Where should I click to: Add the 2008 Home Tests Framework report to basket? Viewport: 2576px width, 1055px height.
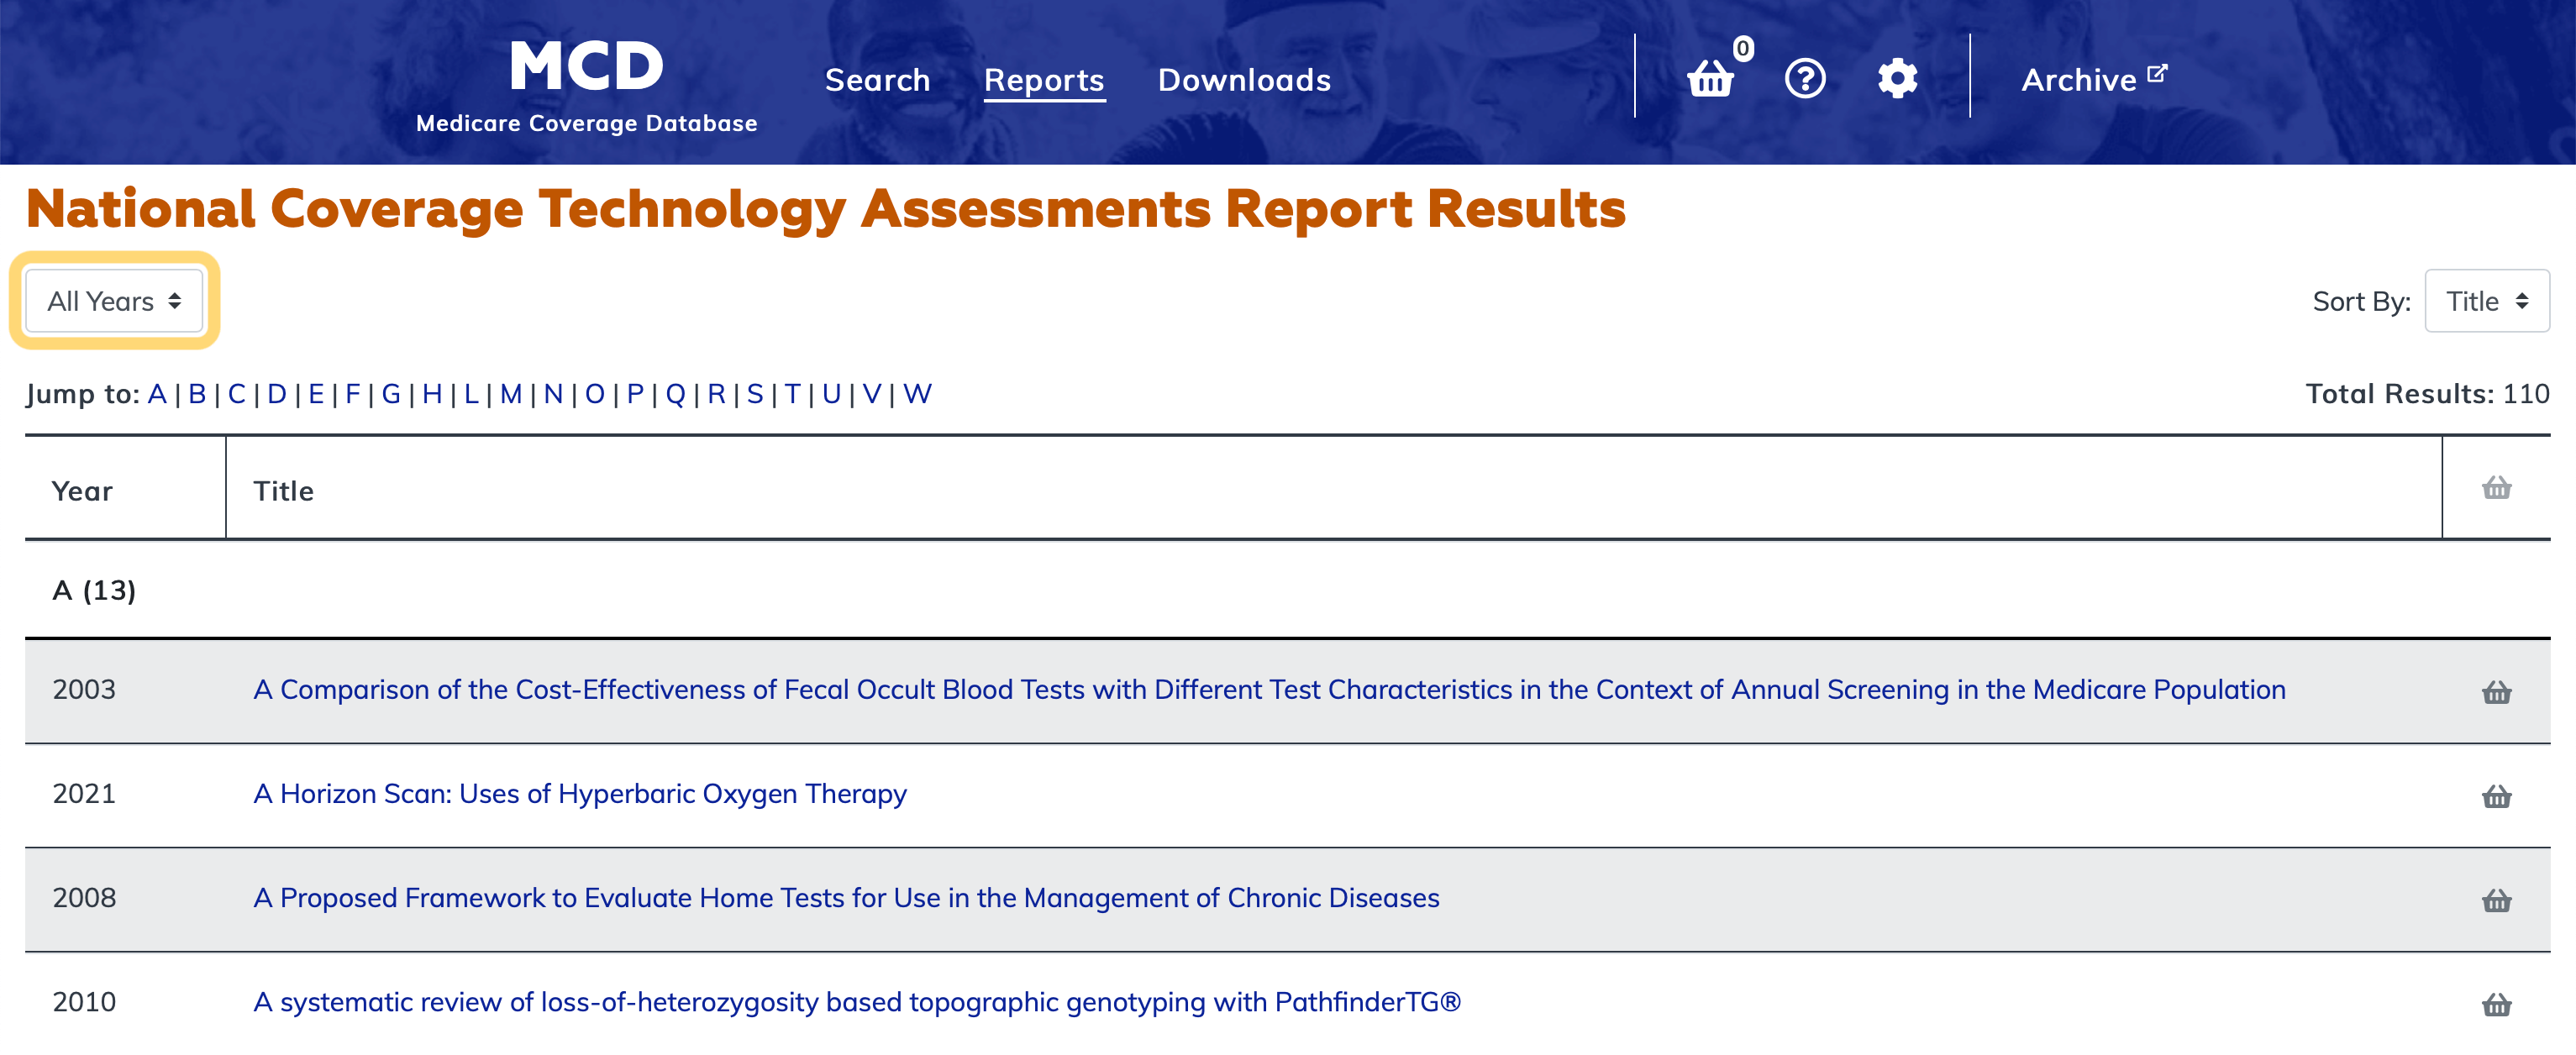pyautogui.click(x=2496, y=900)
